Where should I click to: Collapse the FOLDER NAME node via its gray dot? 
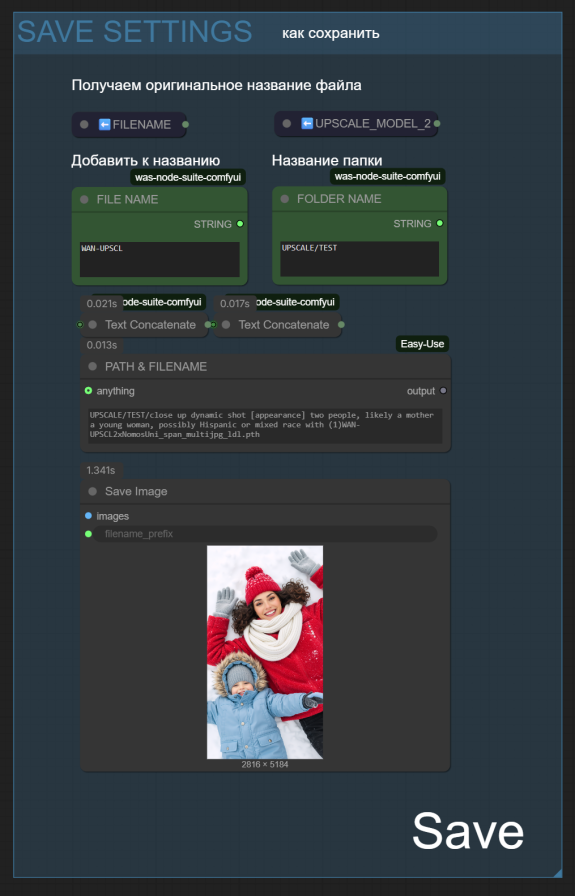[285, 199]
